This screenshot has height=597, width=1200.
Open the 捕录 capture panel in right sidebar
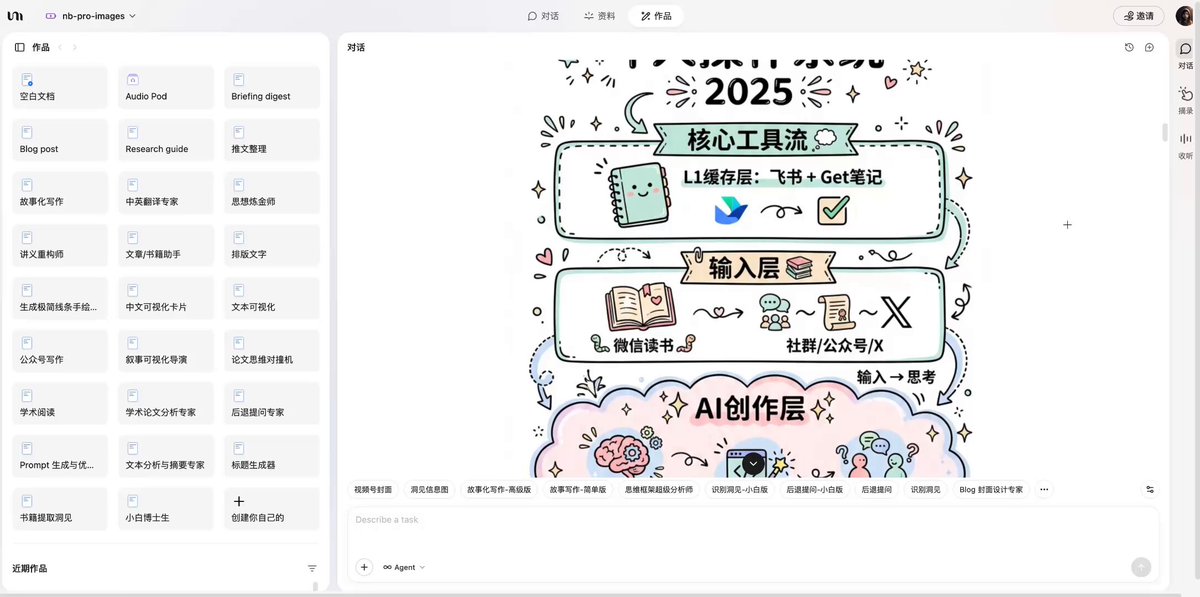[x=1184, y=97]
